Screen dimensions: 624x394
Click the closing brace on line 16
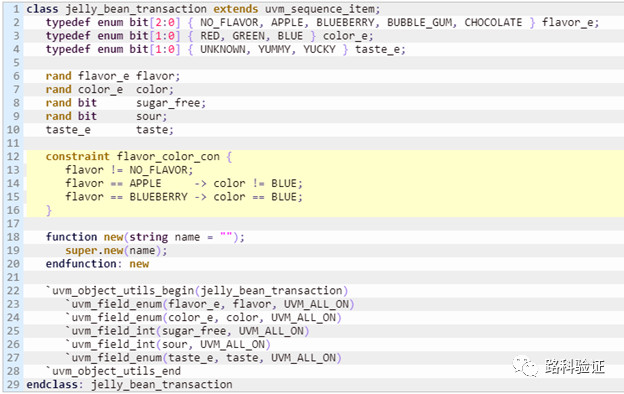pos(49,210)
